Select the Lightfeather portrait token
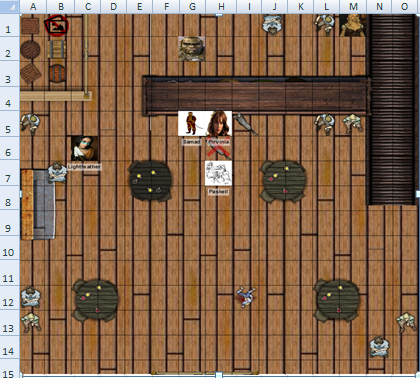 [85, 149]
